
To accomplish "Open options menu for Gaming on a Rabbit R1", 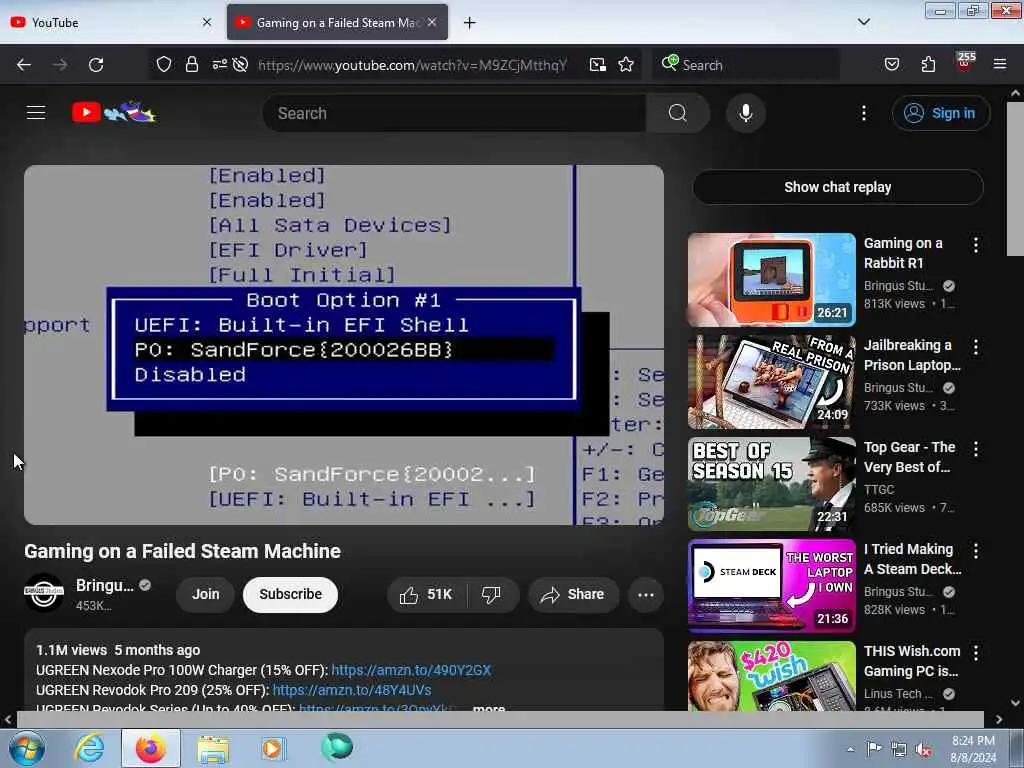I will click(x=976, y=245).
